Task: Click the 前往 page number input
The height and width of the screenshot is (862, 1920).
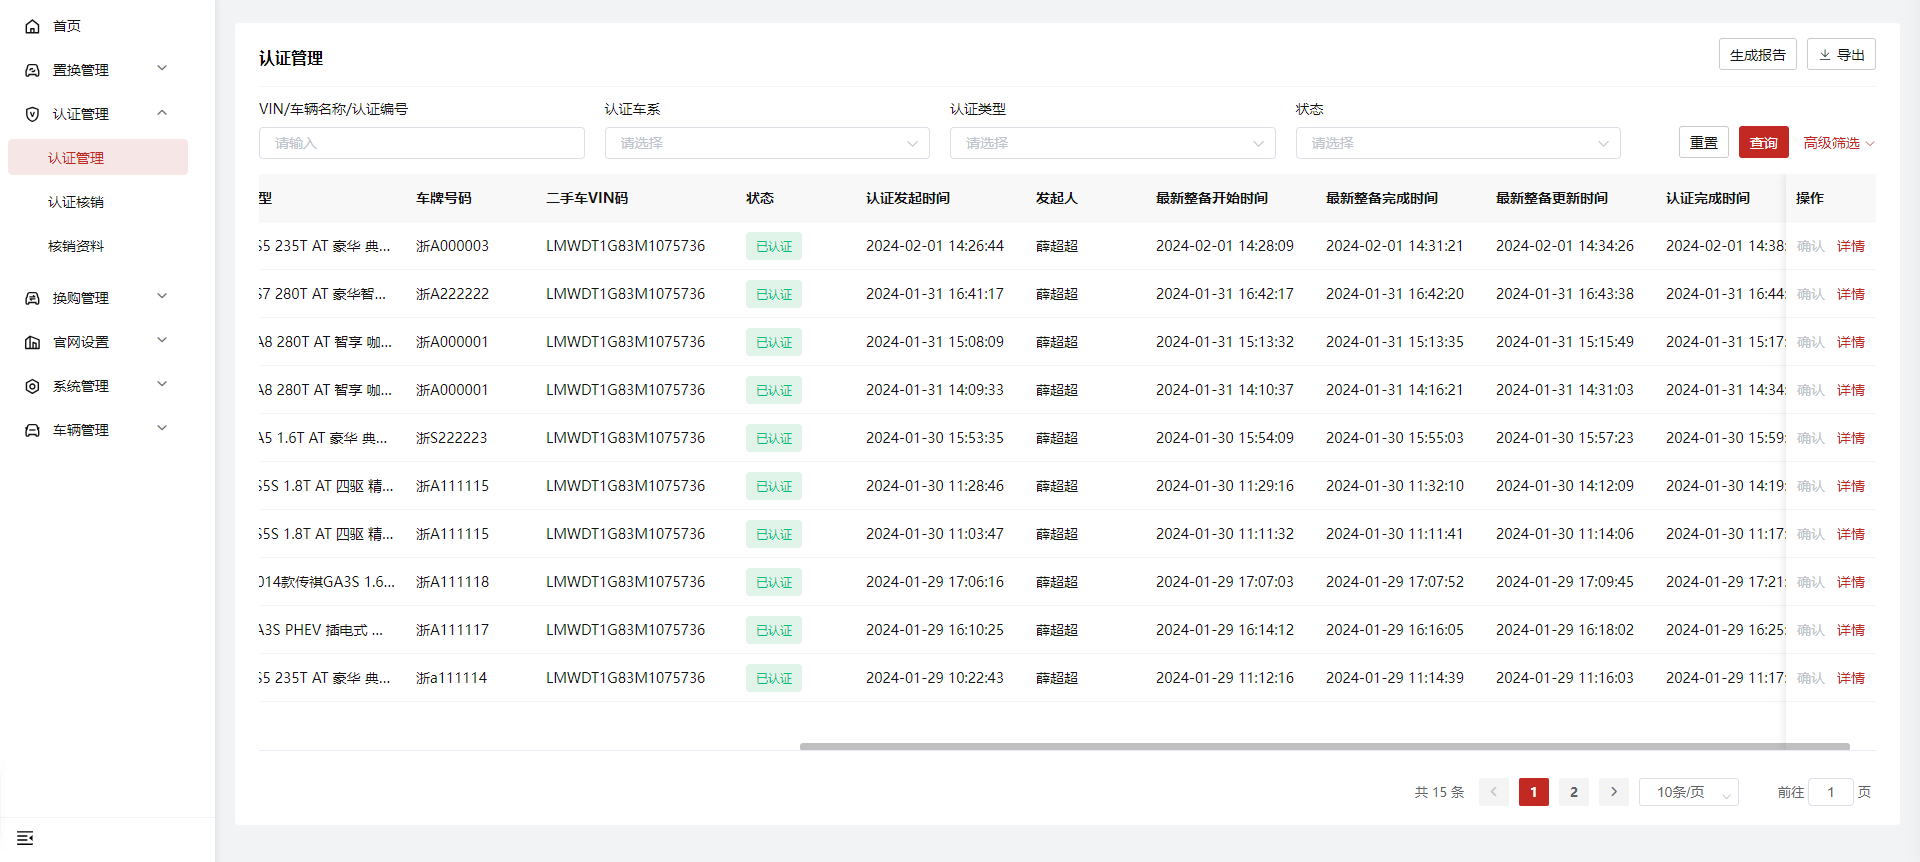Action: (1831, 792)
